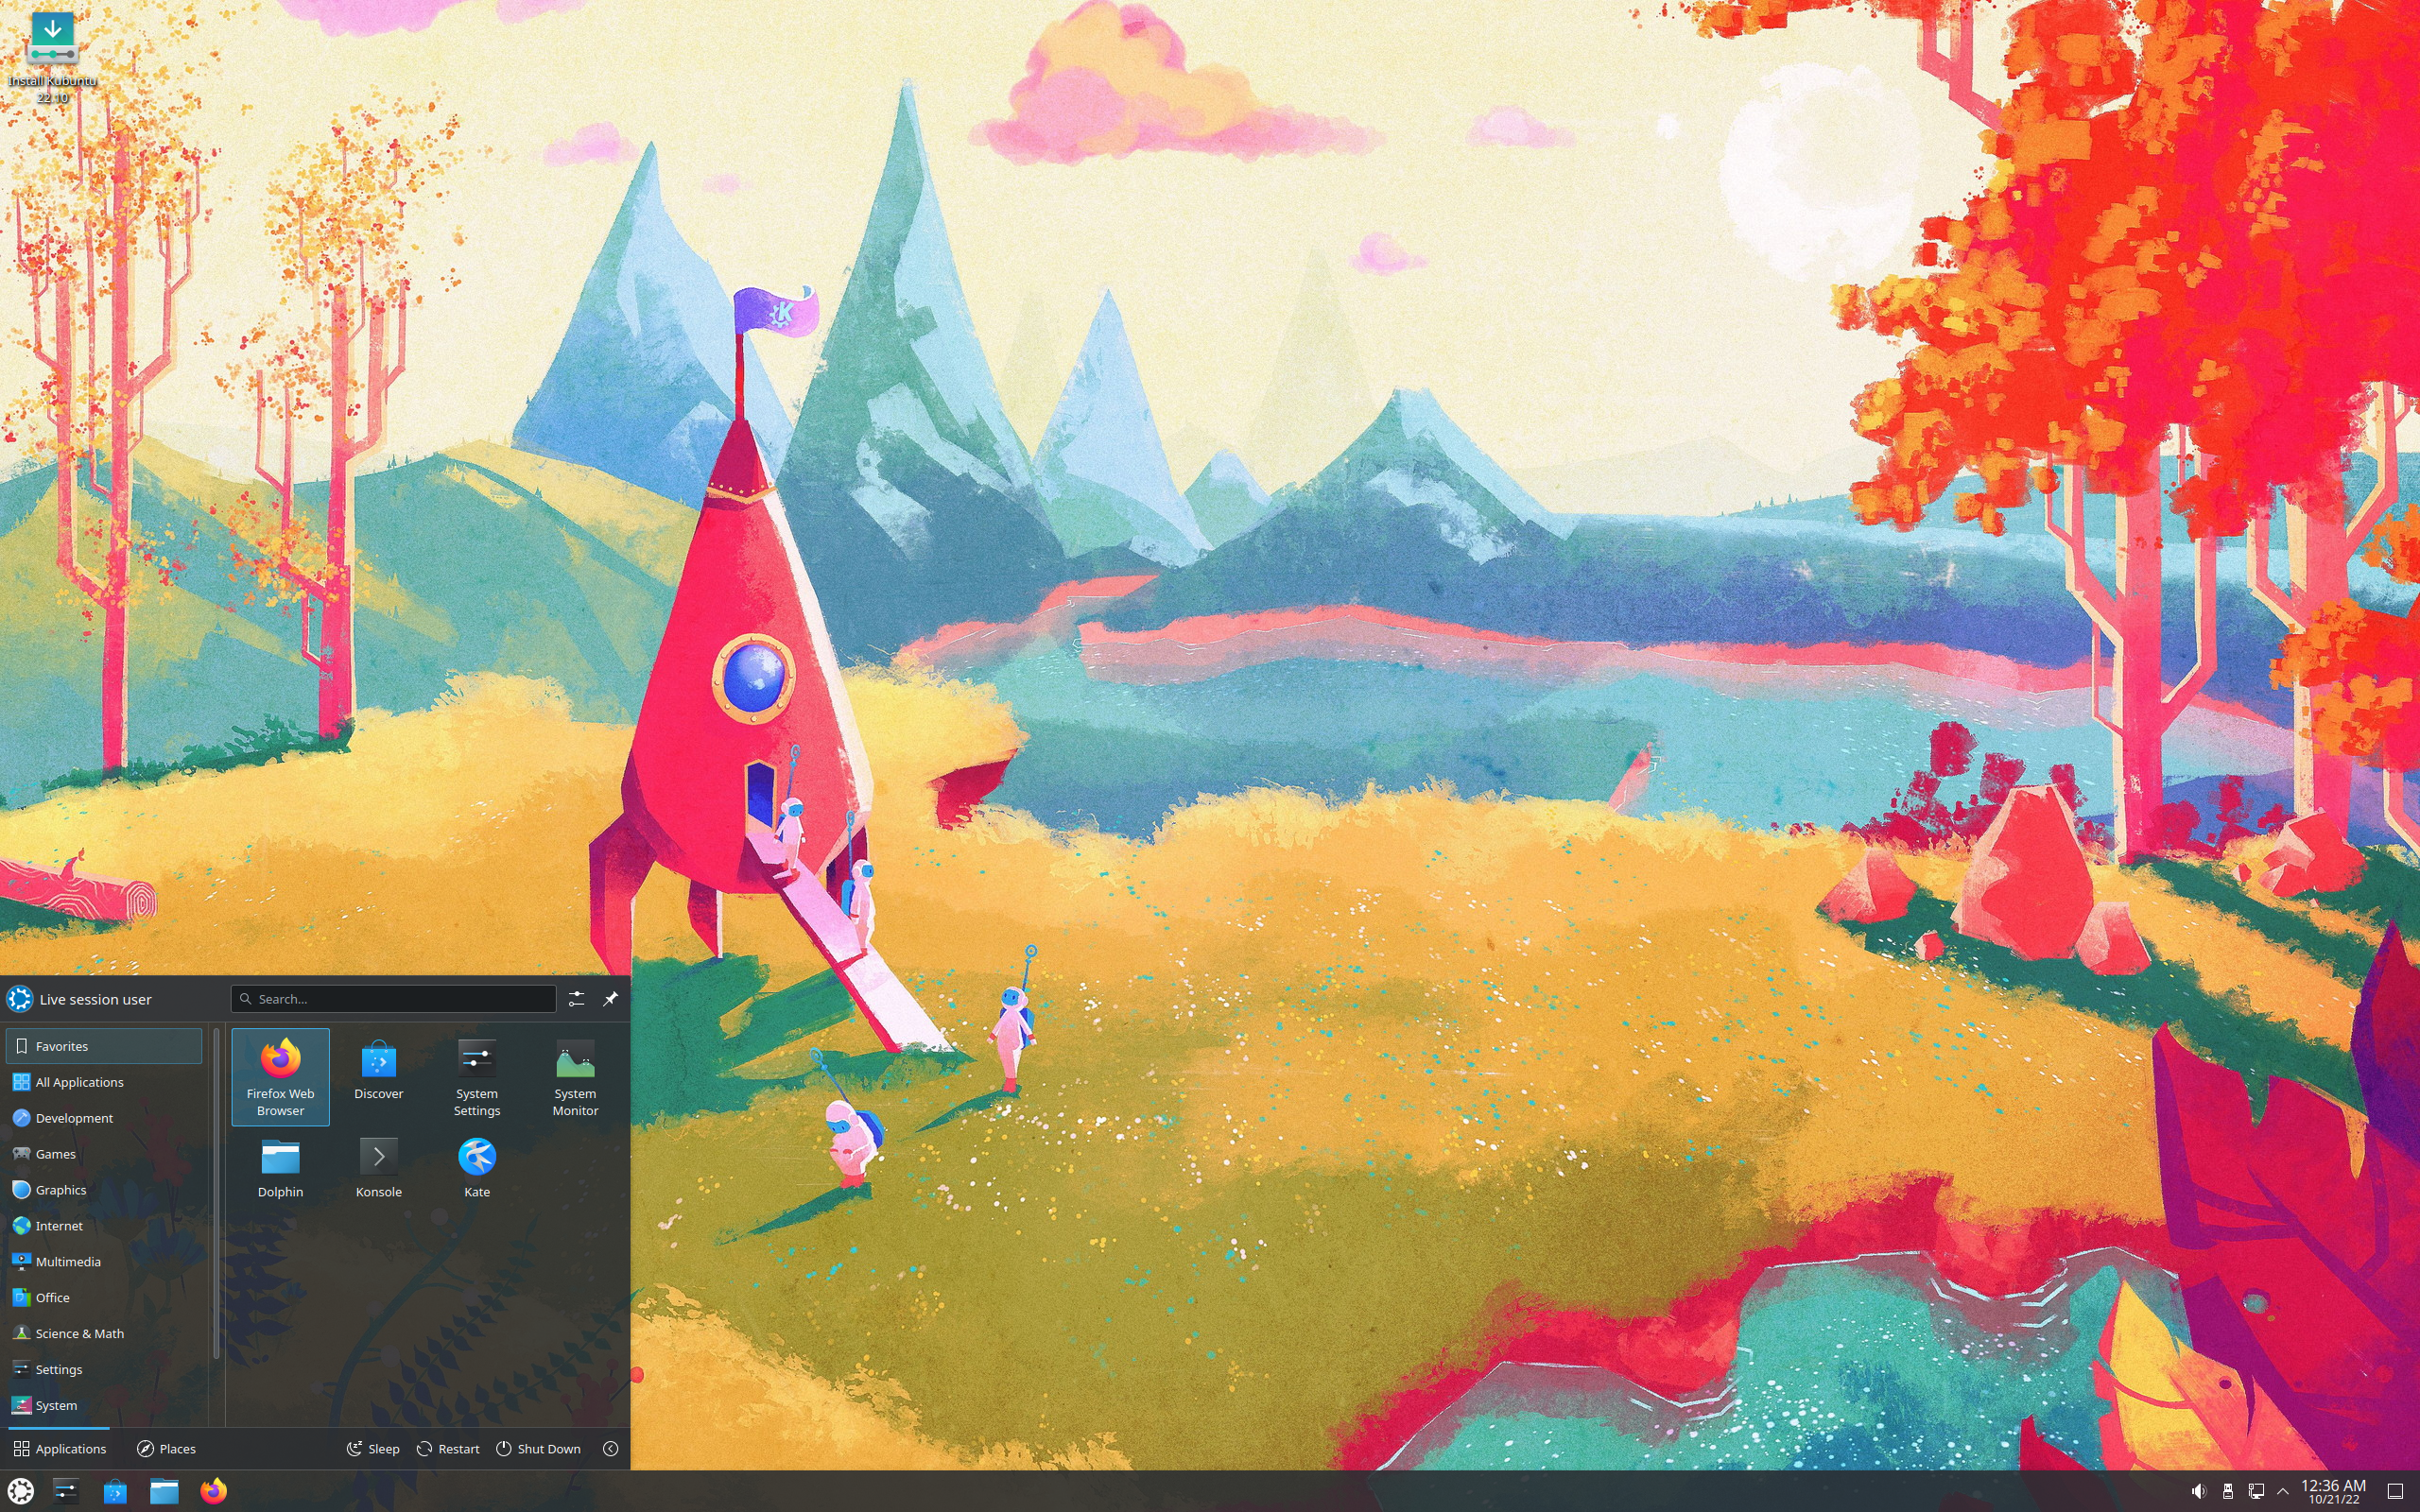
Task: Click Show Desktop button on panel edge
Action: coord(2395,1491)
